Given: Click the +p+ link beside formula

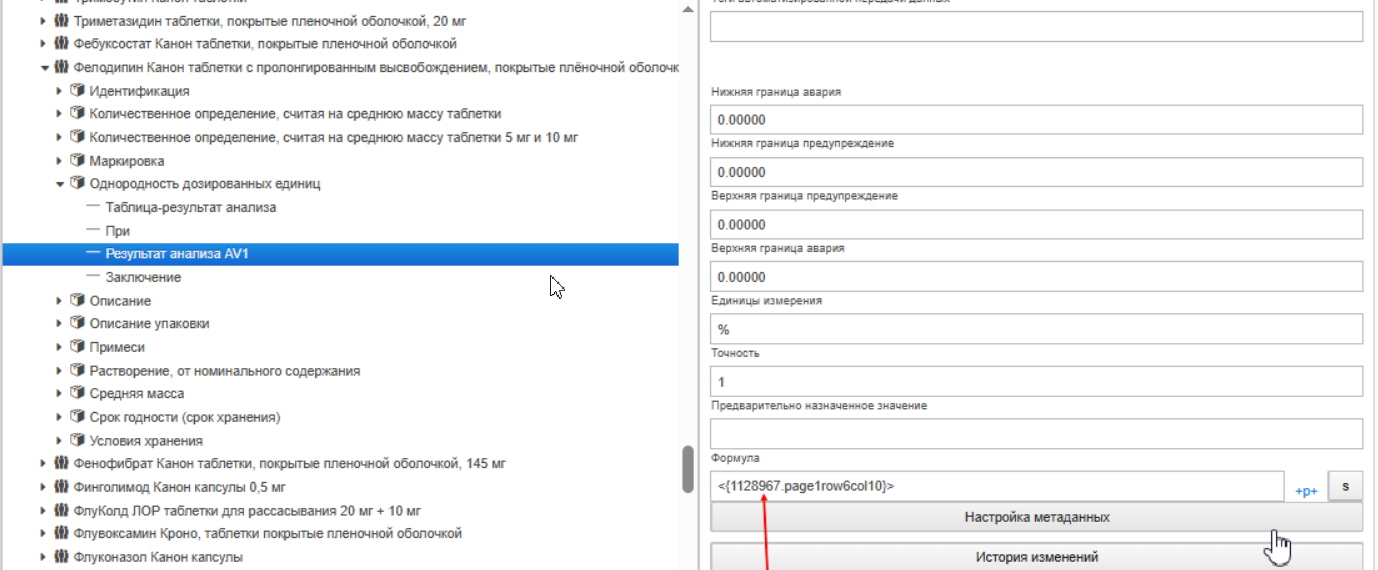Looking at the screenshot, I should 1306,492.
